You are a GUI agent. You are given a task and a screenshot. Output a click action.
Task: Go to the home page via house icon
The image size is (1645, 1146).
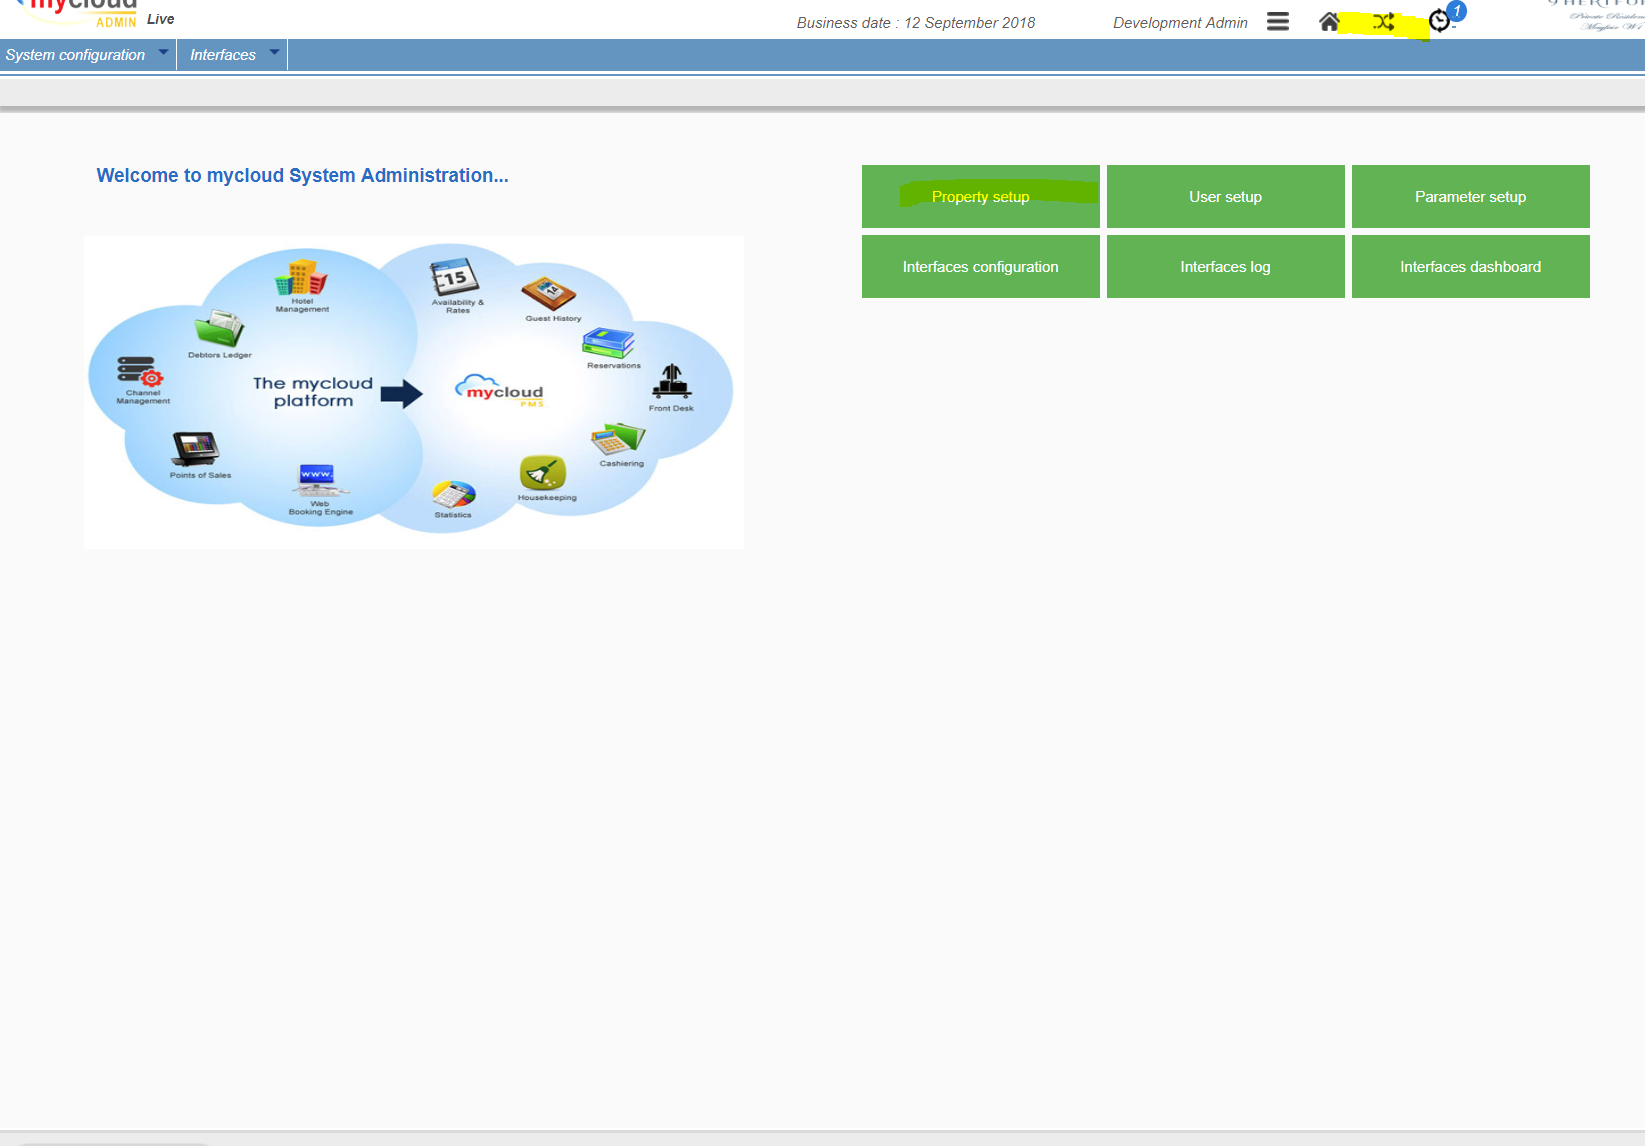point(1329,22)
